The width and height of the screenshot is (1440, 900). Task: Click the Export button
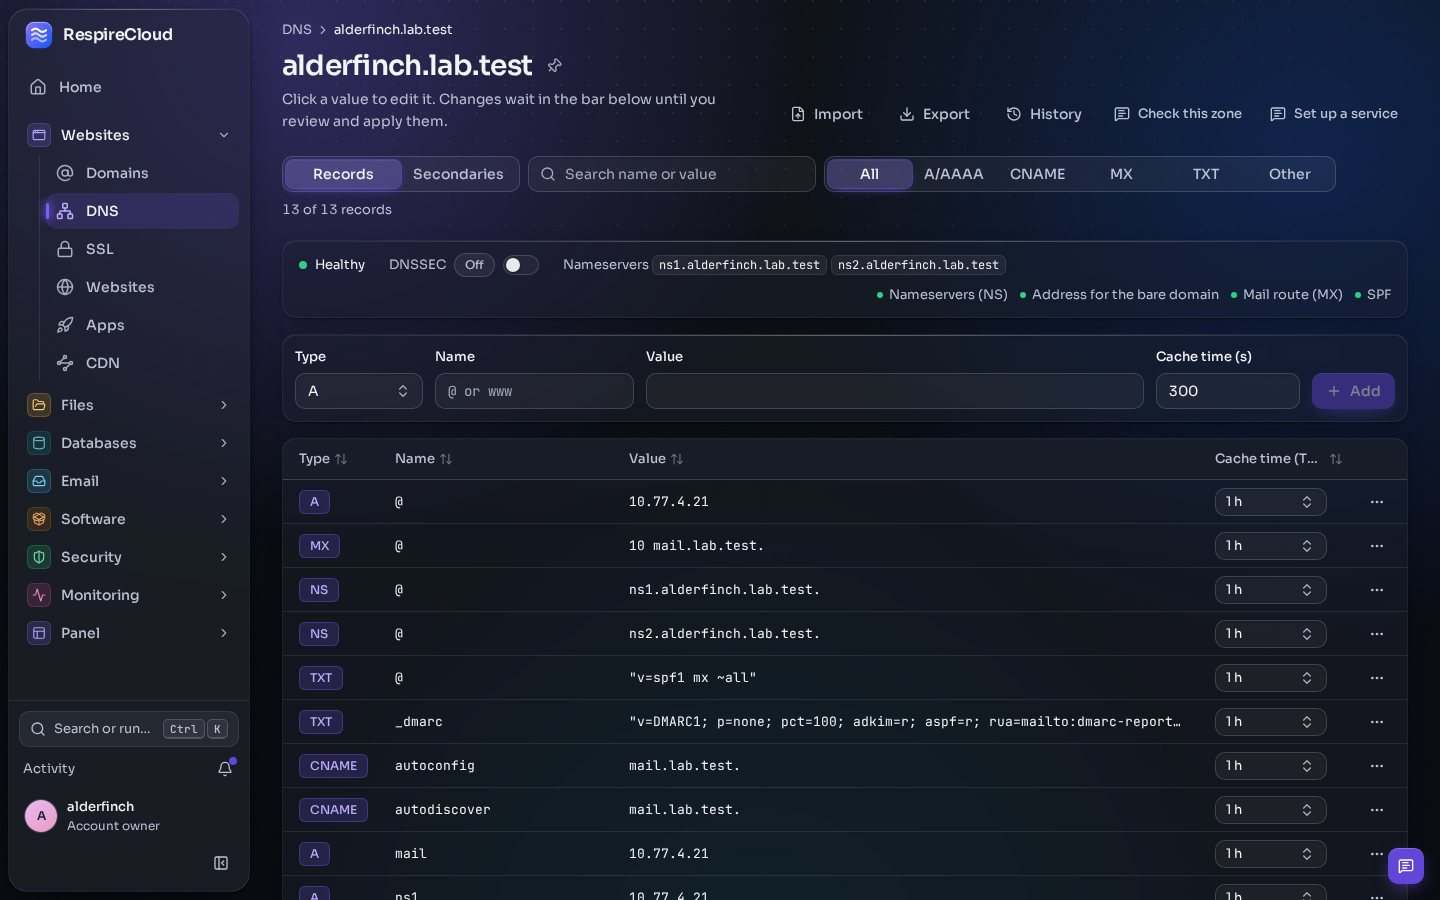point(935,114)
